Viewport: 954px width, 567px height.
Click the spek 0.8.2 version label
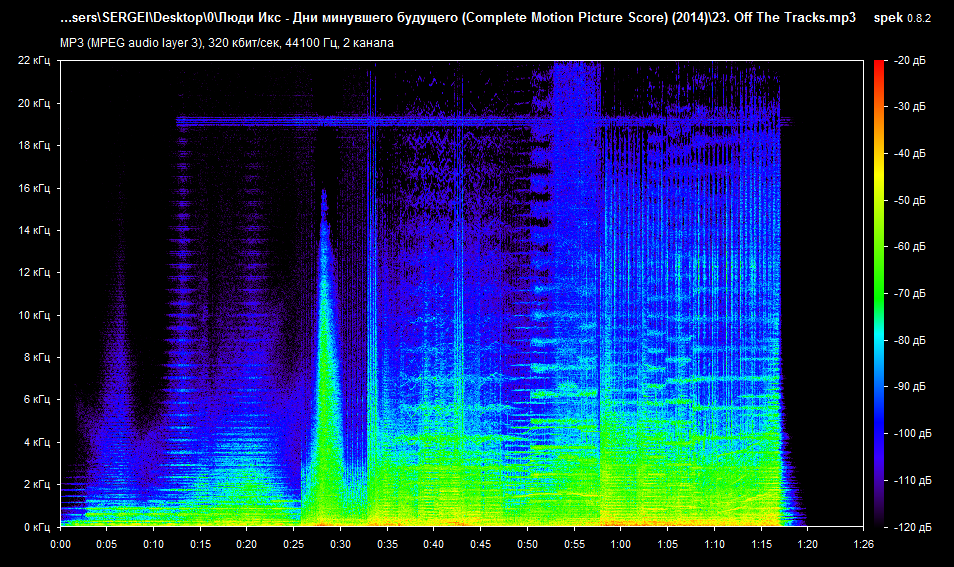point(901,19)
